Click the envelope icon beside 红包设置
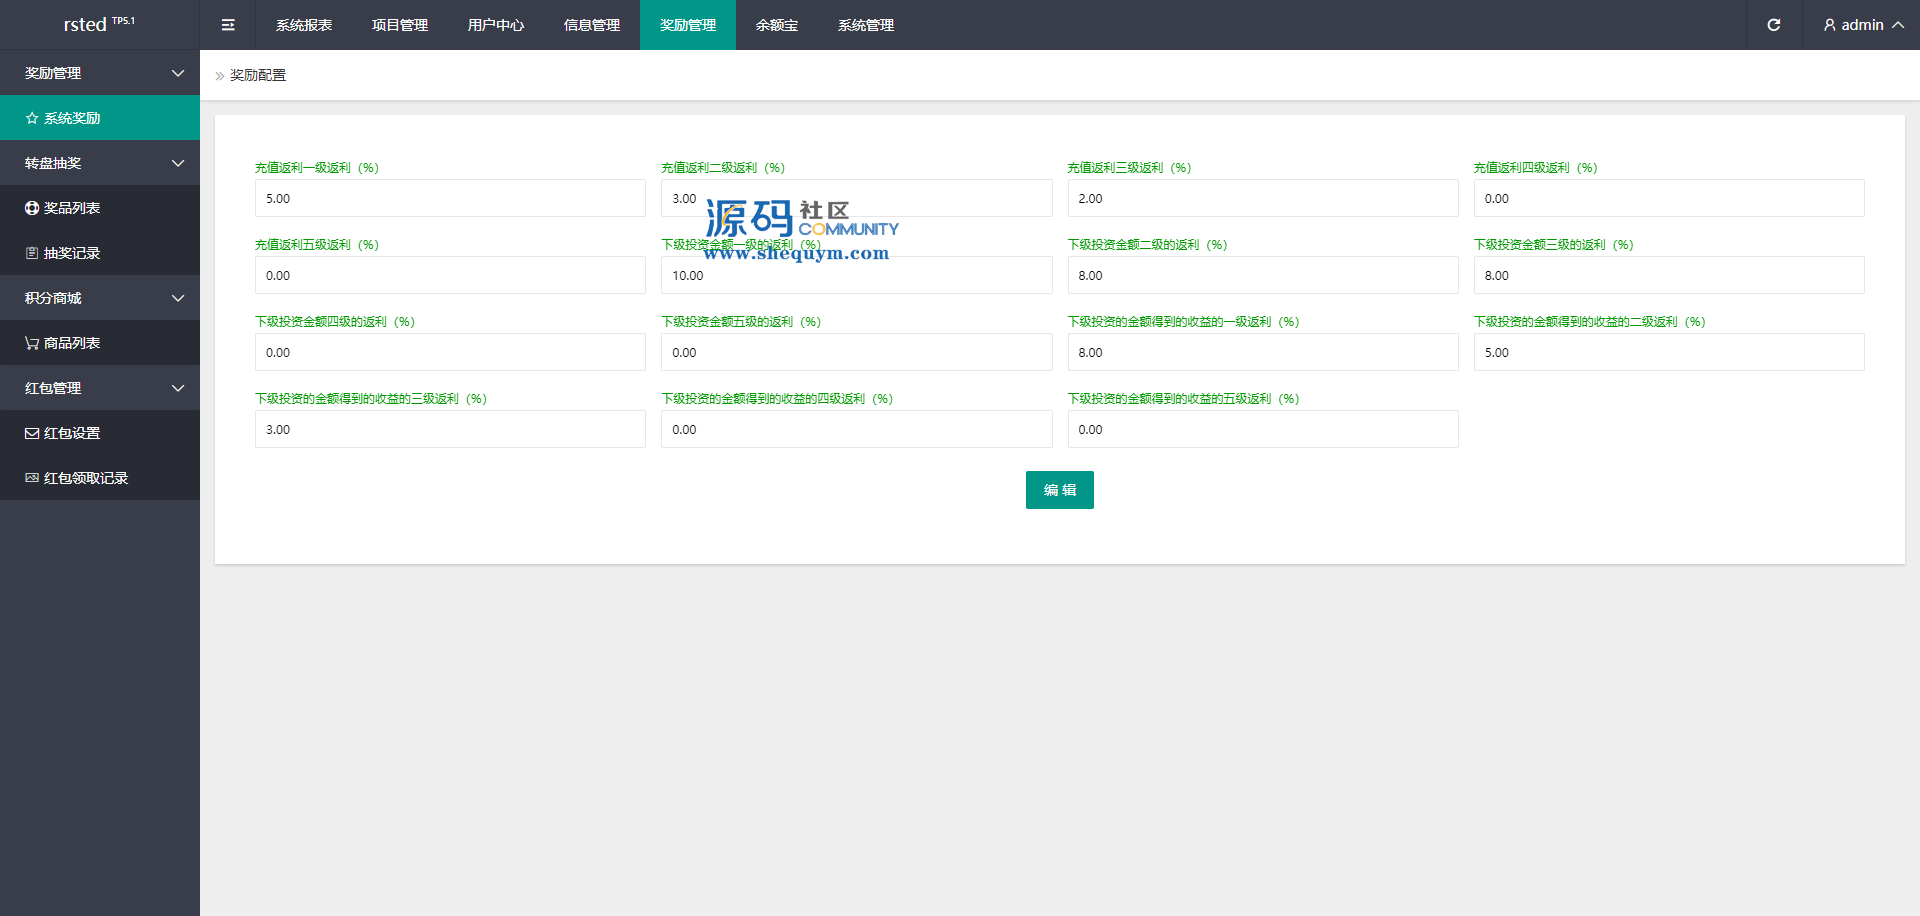Image resolution: width=1920 pixels, height=916 pixels. [x=32, y=433]
